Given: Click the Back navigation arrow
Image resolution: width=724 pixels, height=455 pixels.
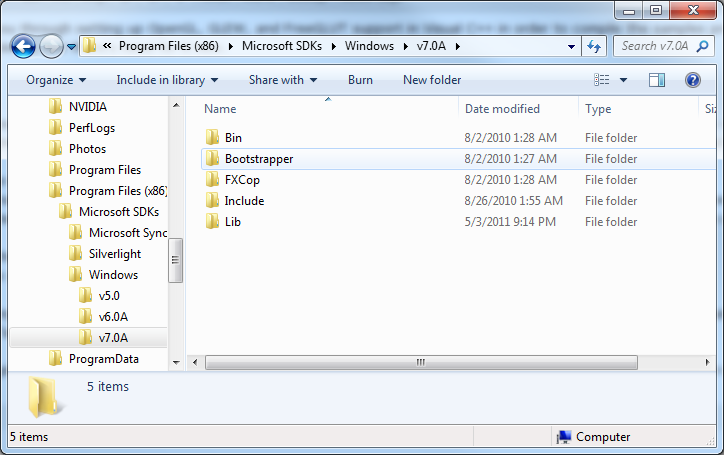Looking at the screenshot, I should [x=23, y=47].
